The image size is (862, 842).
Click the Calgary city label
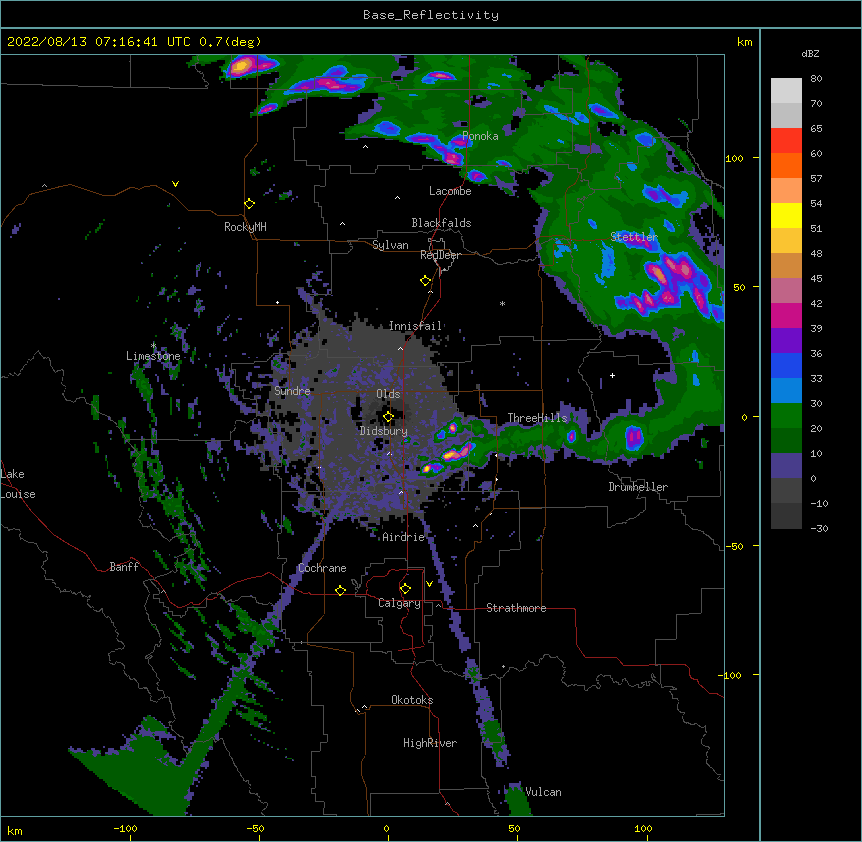pos(399,603)
